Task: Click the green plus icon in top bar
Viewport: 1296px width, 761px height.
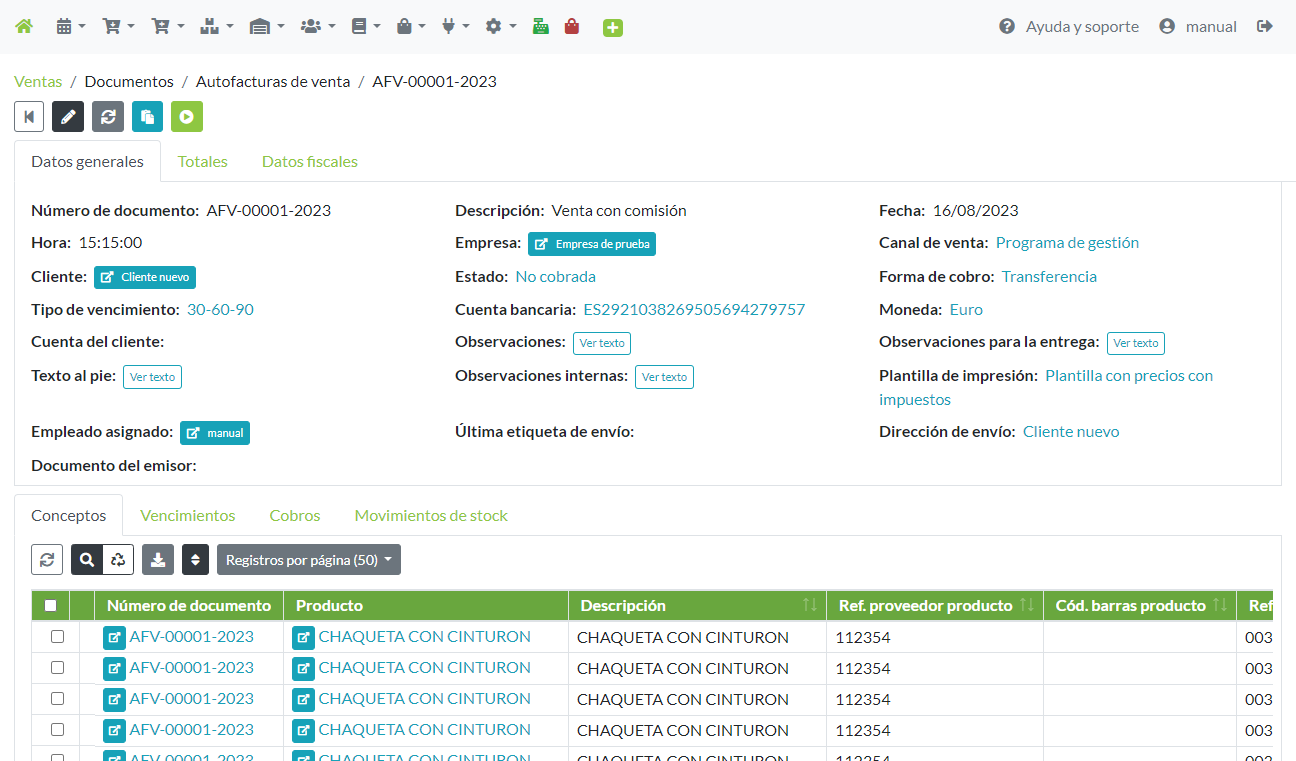Action: pos(613,28)
